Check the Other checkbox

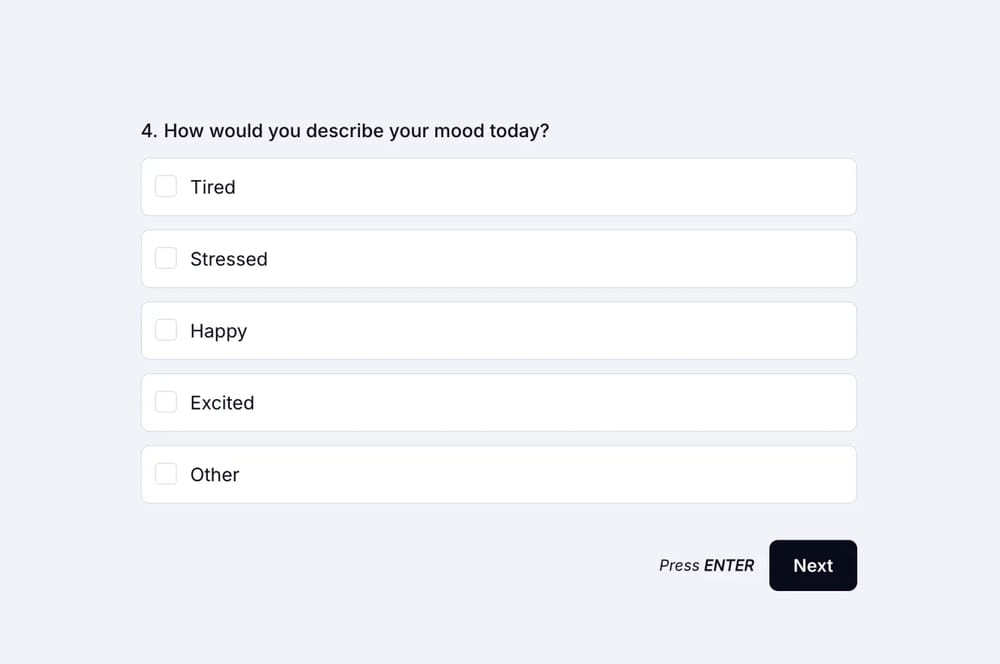[166, 474]
